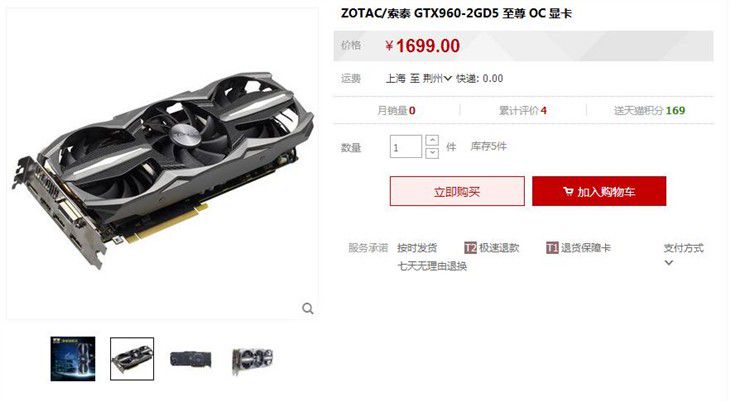This screenshot has height=401, width=730.
Task: Decrease quantity with the down arrow
Action: [432, 153]
